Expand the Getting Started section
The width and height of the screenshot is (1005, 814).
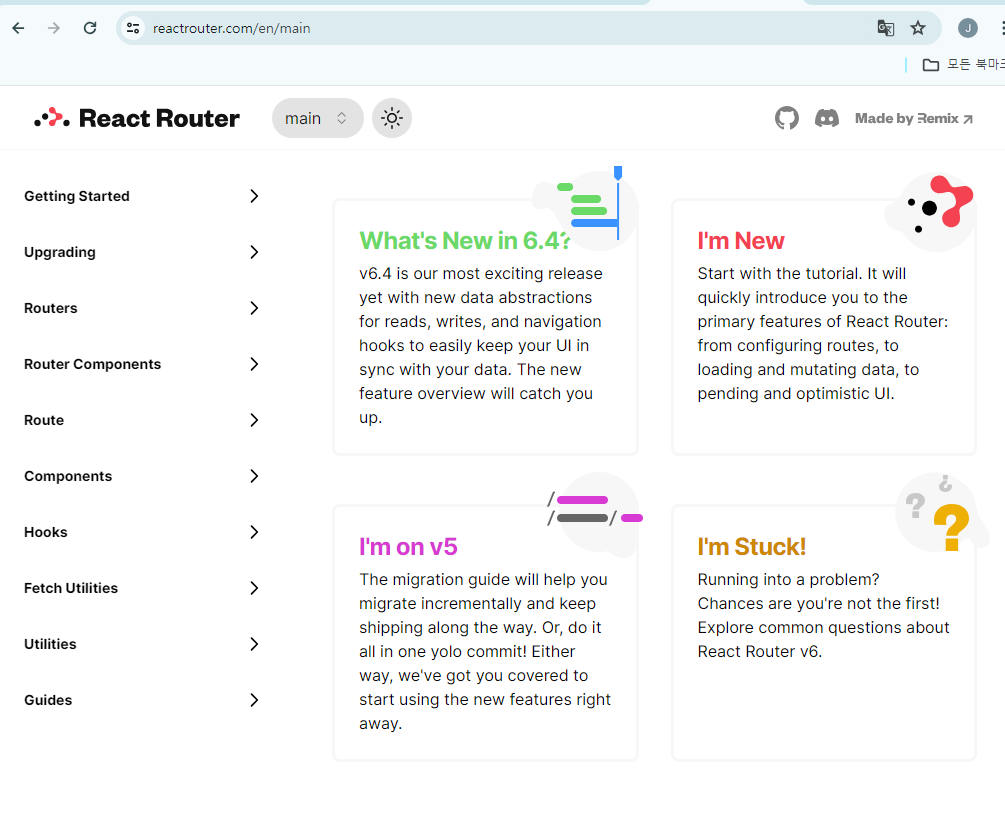click(x=141, y=196)
